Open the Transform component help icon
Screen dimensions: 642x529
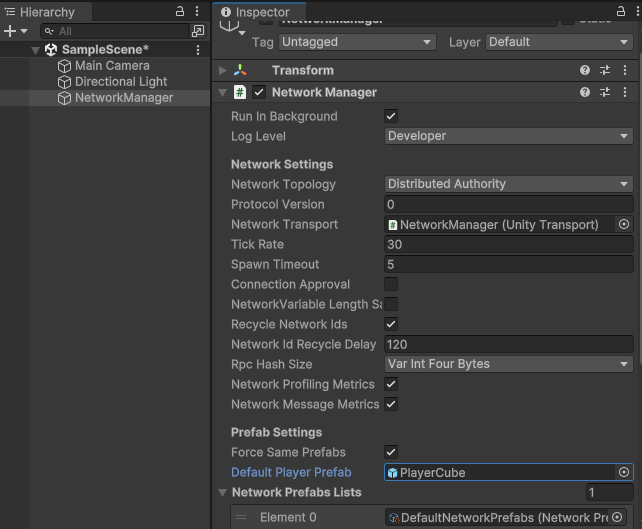pyautogui.click(x=585, y=71)
